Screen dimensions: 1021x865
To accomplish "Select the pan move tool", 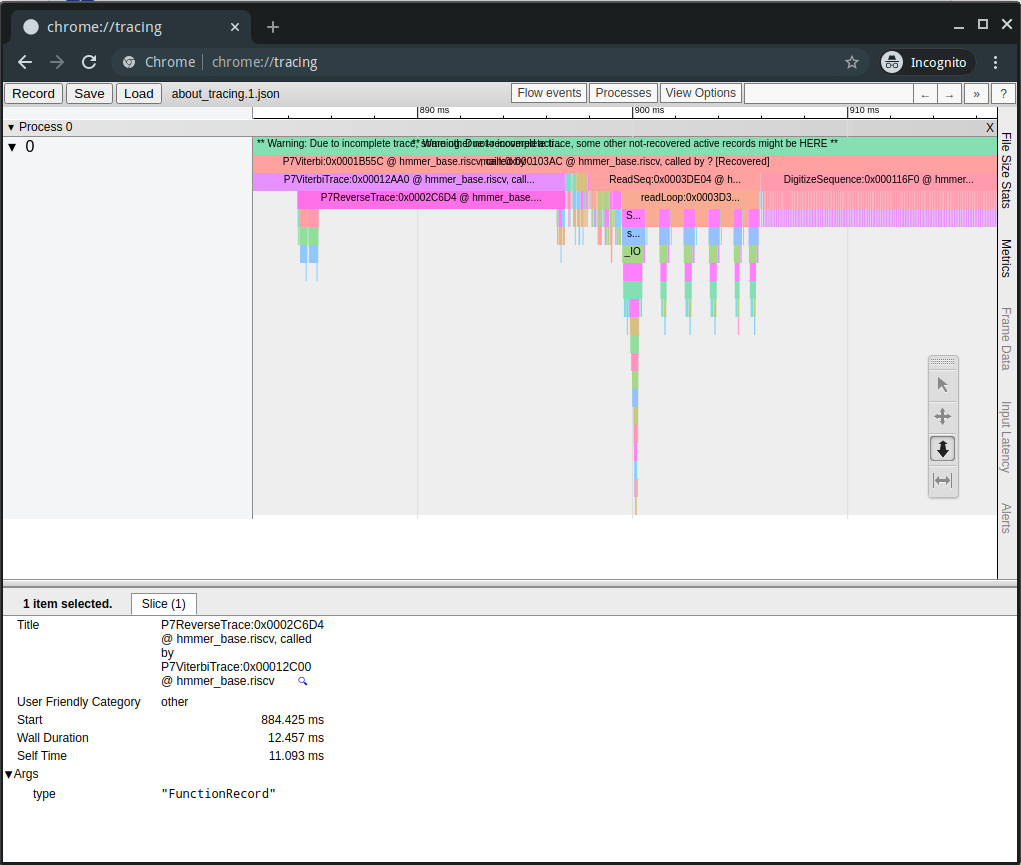I will [942, 417].
